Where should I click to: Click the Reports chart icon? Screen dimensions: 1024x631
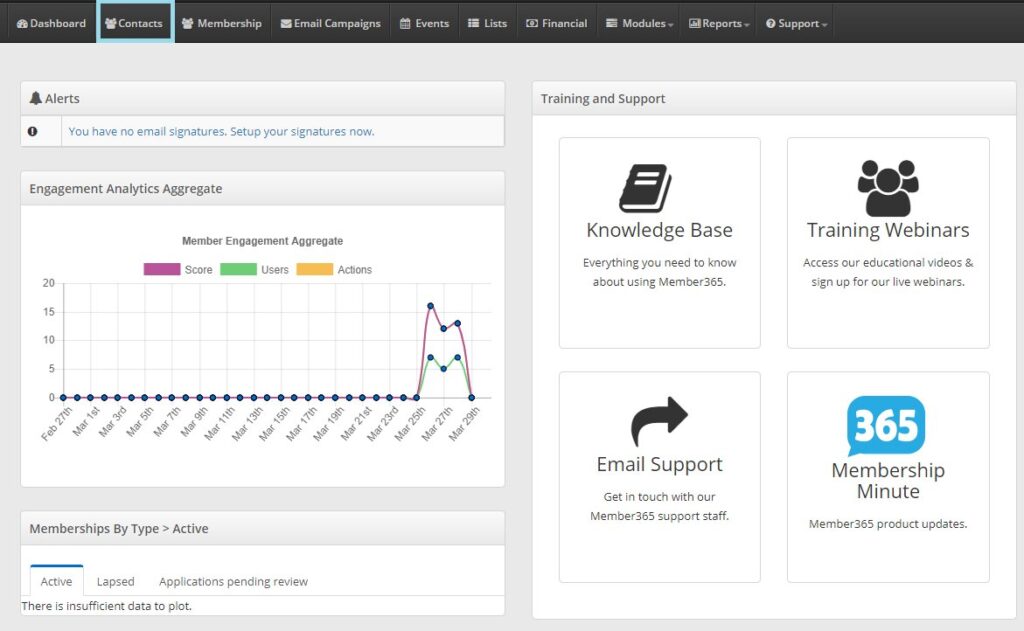(x=695, y=24)
